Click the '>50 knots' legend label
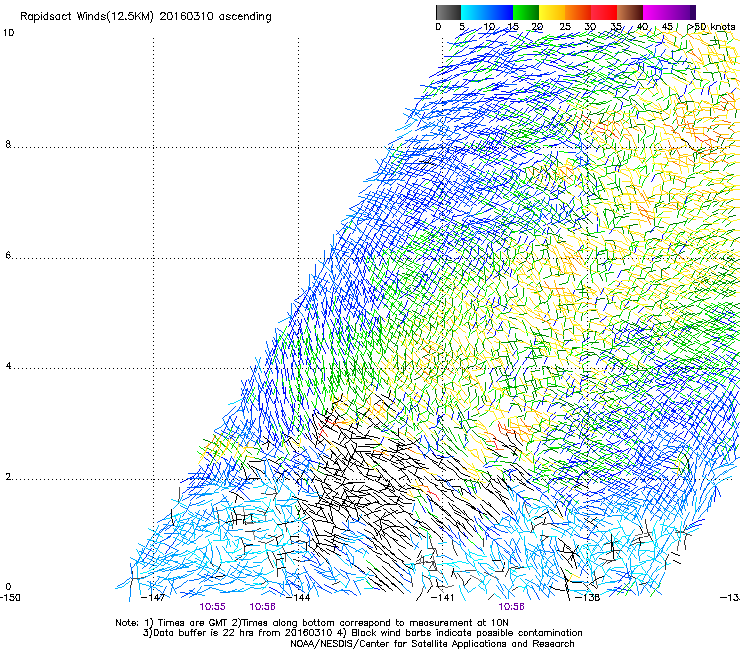Viewport: 740px width, 650px height. point(711,27)
